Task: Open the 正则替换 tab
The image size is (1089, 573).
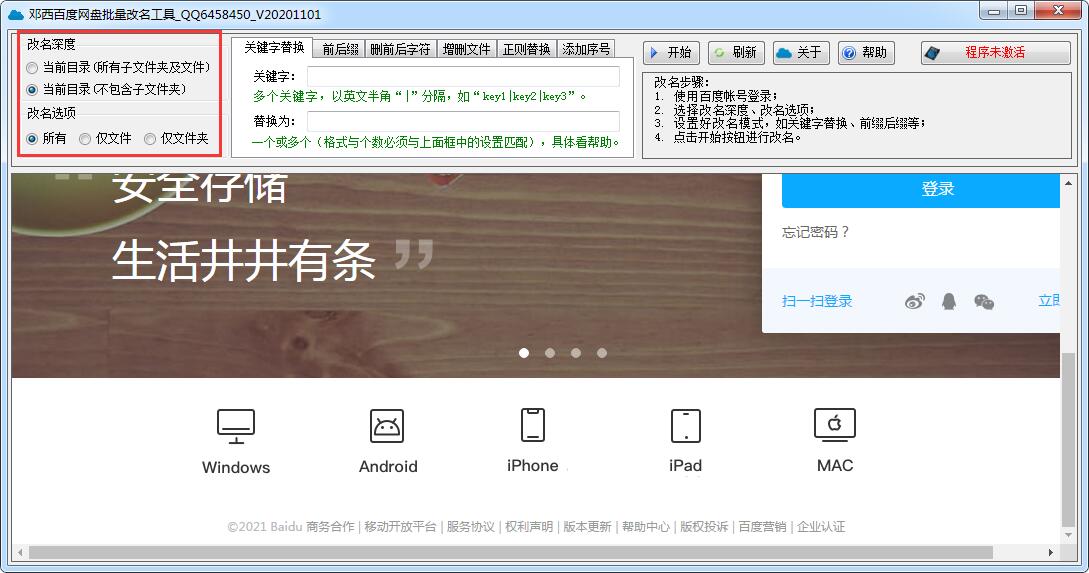Action: coord(526,49)
